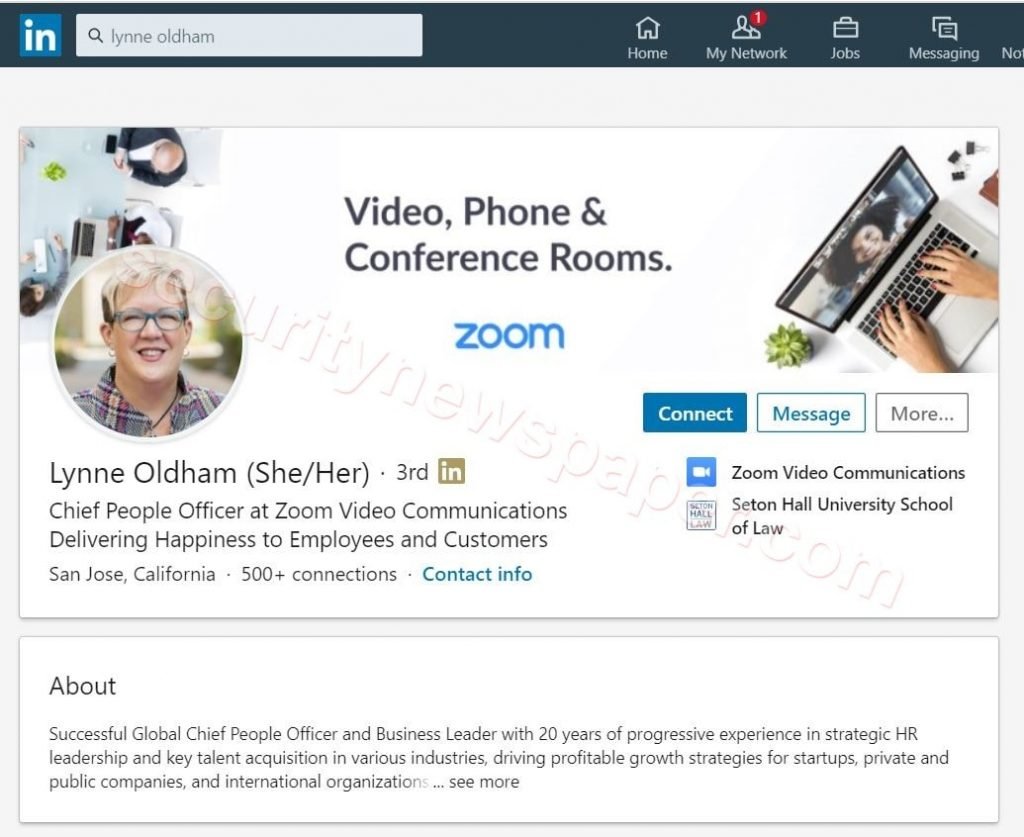The height and width of the screenshot is (837, 1024).
Task: Click the gold LinkedIn Premium badge
Action: click(451, 471)
